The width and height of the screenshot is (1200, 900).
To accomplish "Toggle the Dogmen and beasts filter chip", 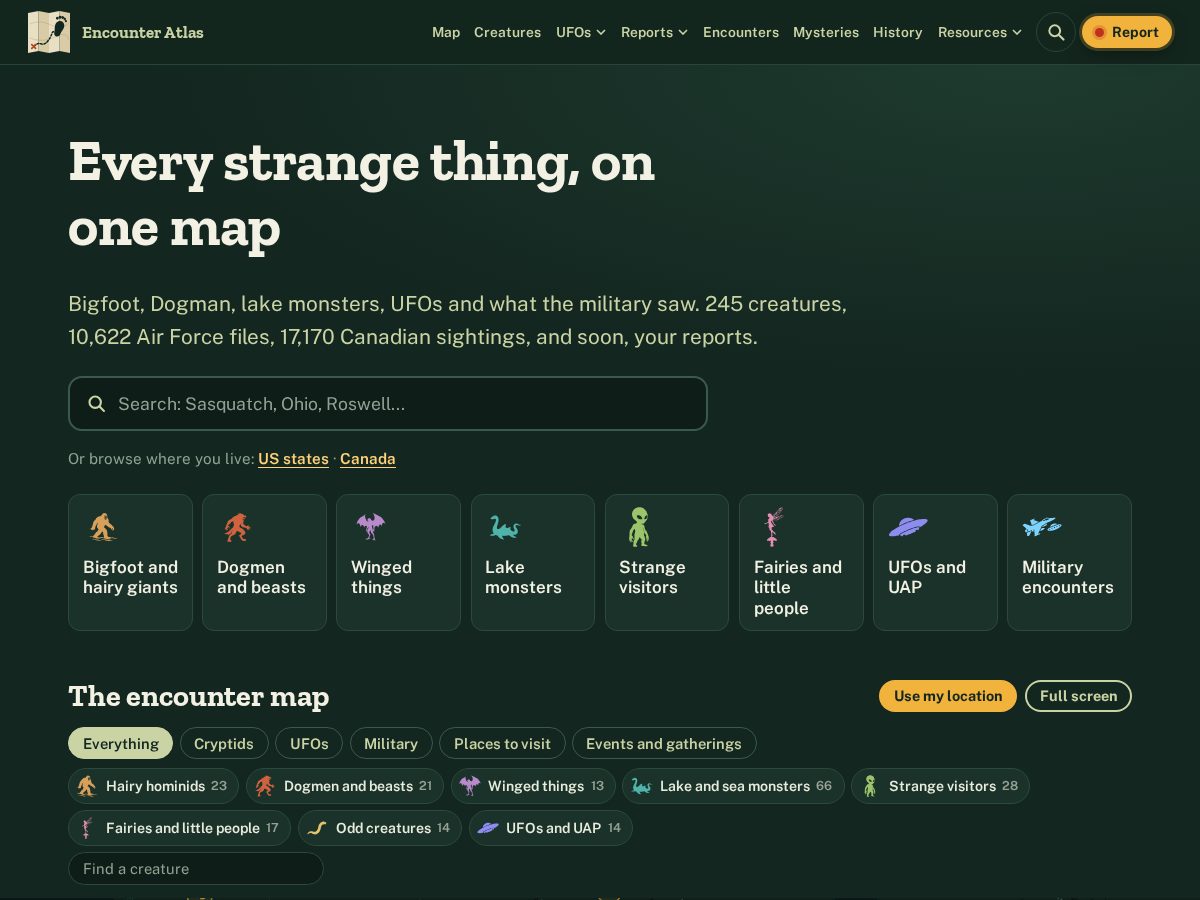I will pos(344,786).
